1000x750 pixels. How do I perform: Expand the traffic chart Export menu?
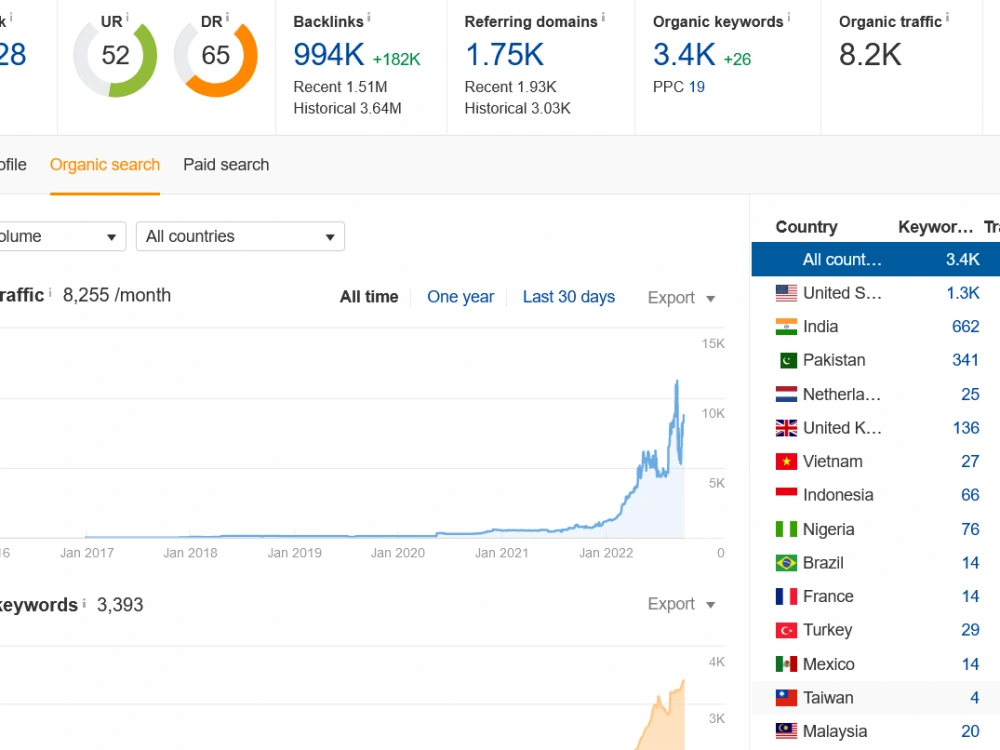click(x=681, y=298)
